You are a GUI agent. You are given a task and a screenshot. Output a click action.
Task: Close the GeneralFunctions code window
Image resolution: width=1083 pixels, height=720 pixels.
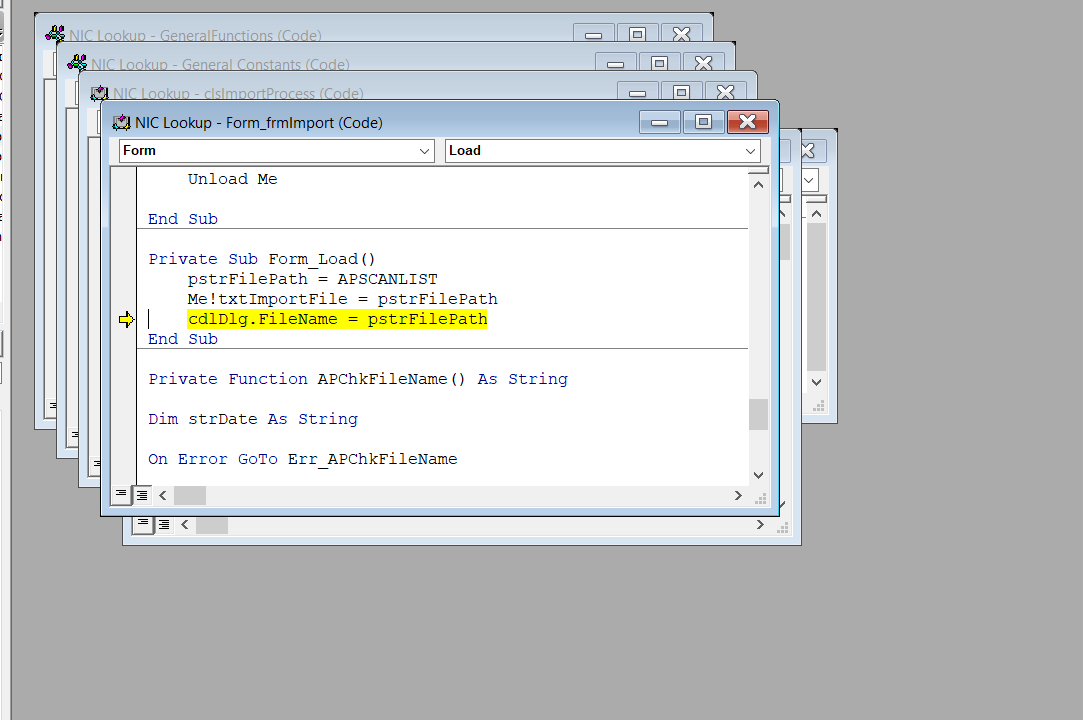[x=682, y=34]
